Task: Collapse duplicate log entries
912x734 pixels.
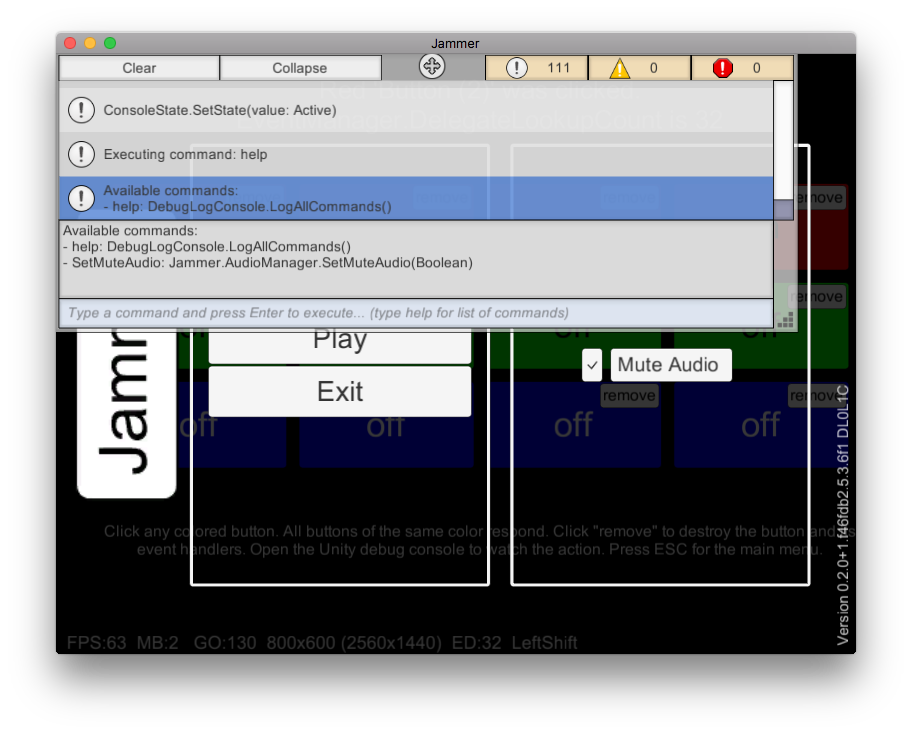Action: pyautogui.click(x=300, y=67)
